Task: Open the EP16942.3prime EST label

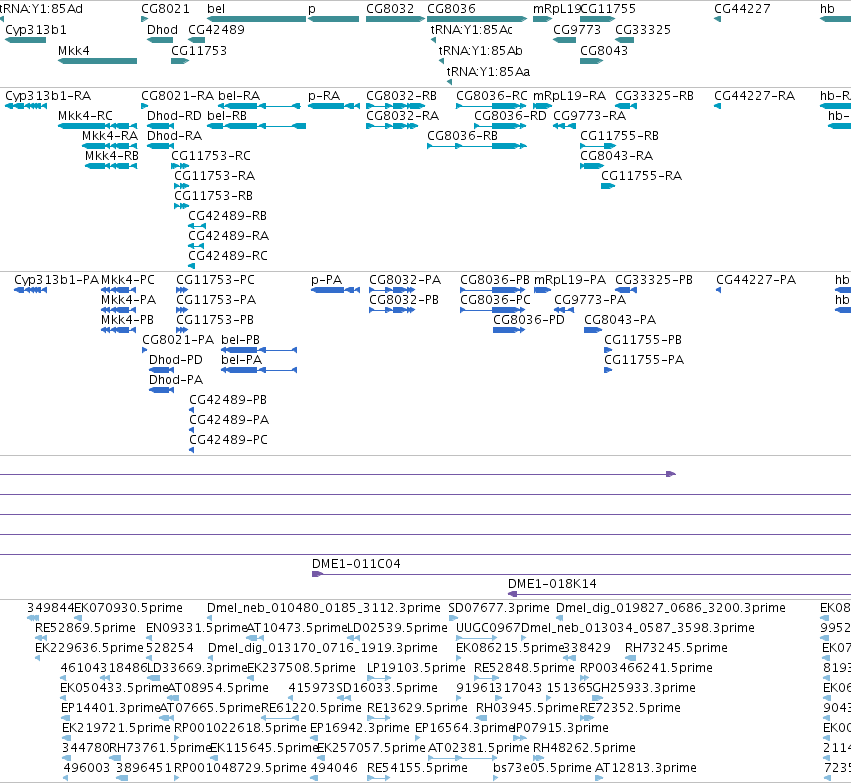Action: coord(359,728)
